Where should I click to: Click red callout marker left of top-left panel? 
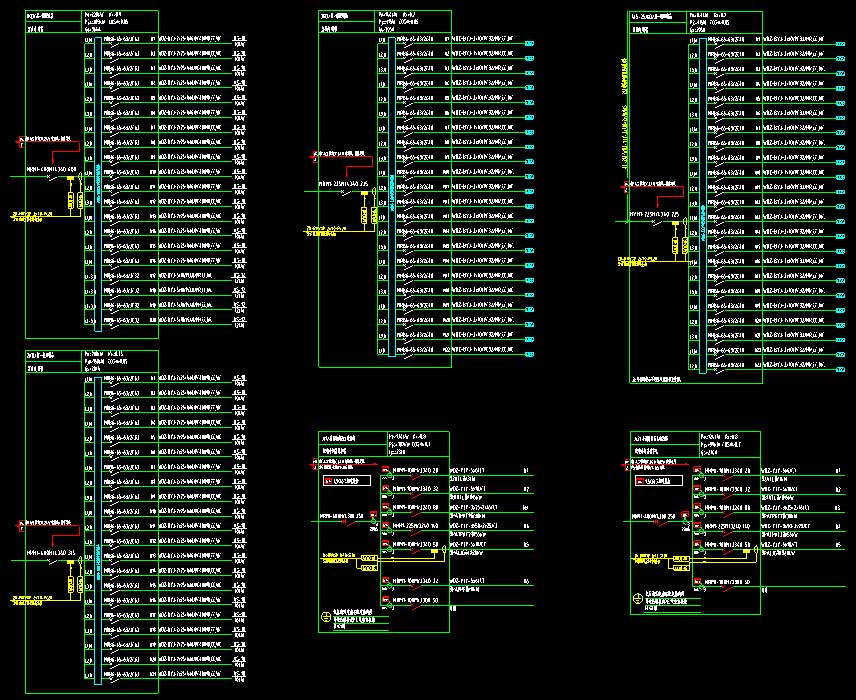[x=21, y=142]
